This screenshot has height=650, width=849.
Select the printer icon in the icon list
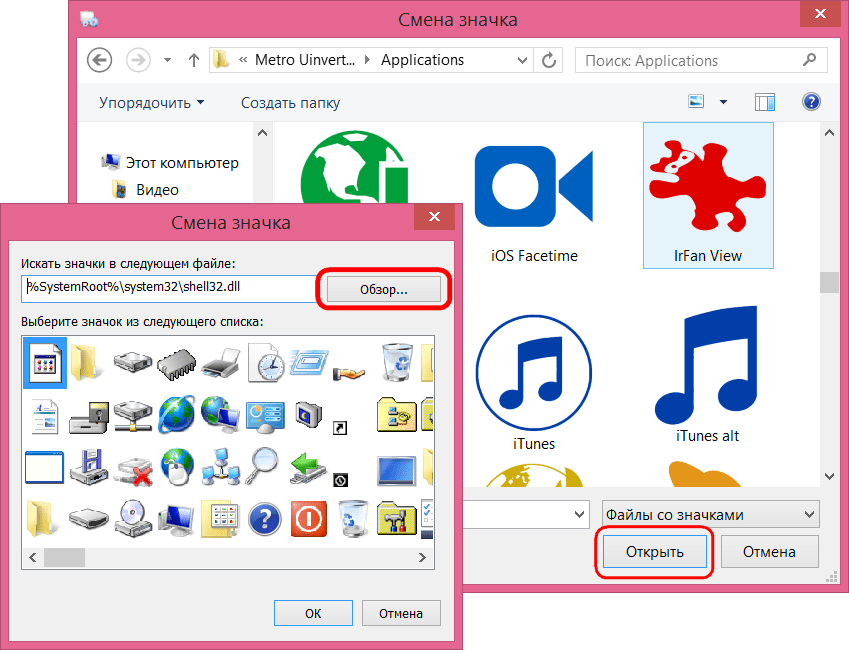[221, 363]
